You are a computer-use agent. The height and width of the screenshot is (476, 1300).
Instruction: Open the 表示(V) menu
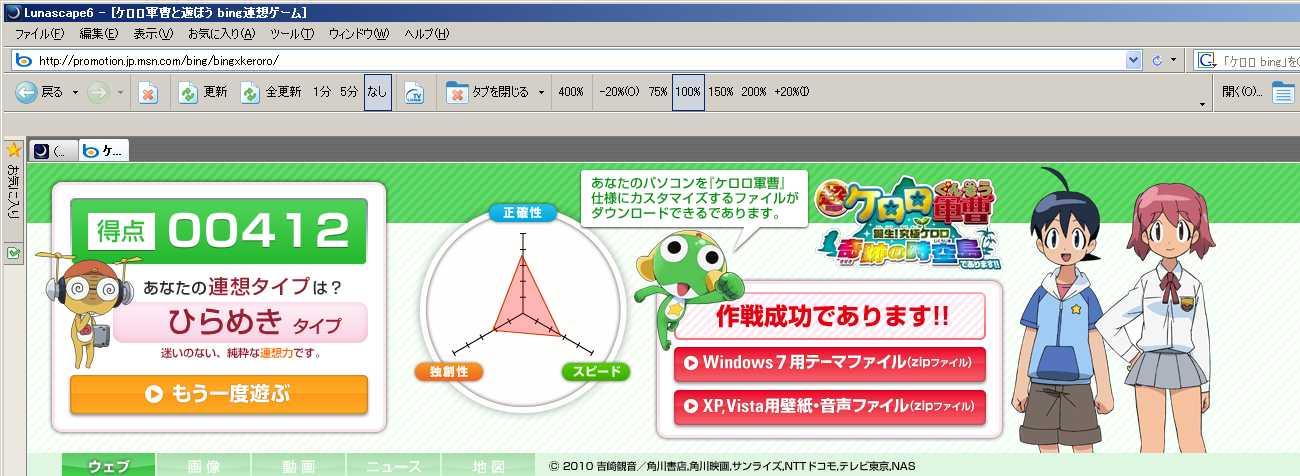(x=153, y=34)
